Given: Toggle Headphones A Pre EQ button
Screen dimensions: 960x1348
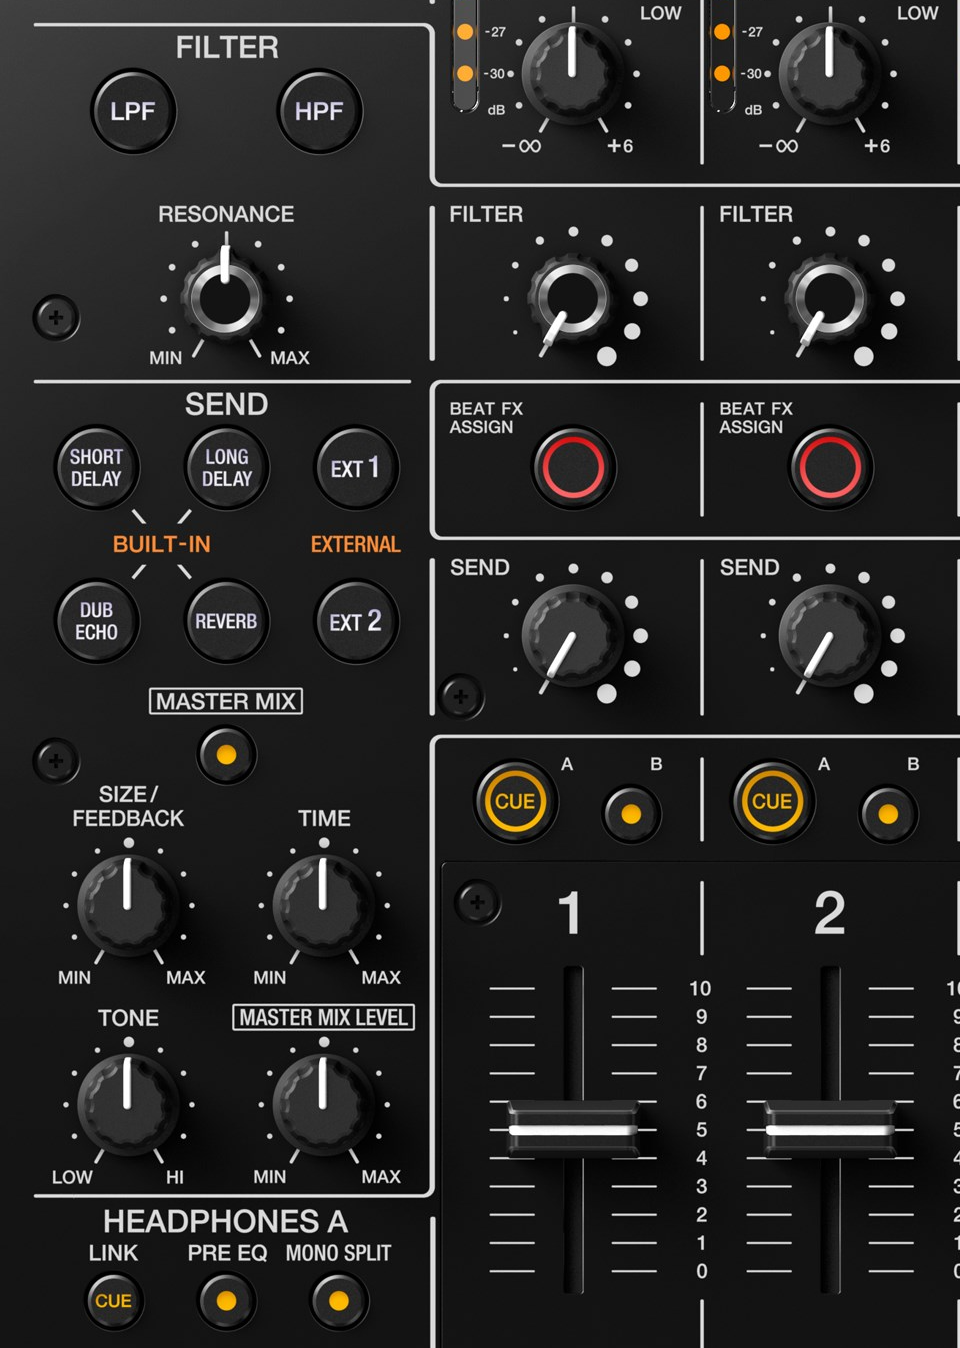Looking at the screenshot, I should tap(227, 1301).
